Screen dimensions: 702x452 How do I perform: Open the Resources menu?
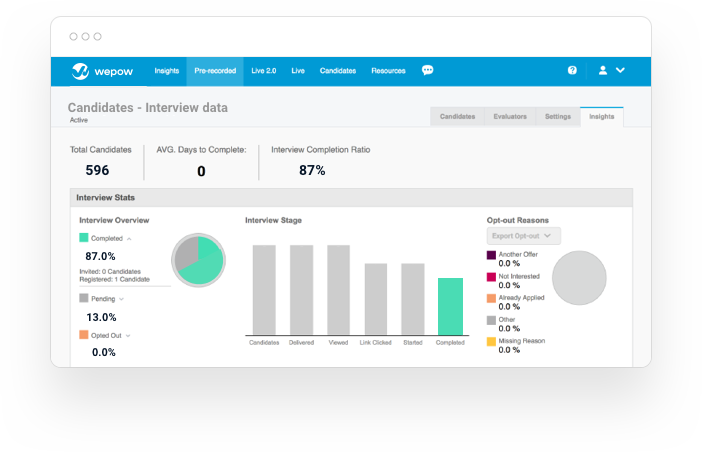(388, 71)
